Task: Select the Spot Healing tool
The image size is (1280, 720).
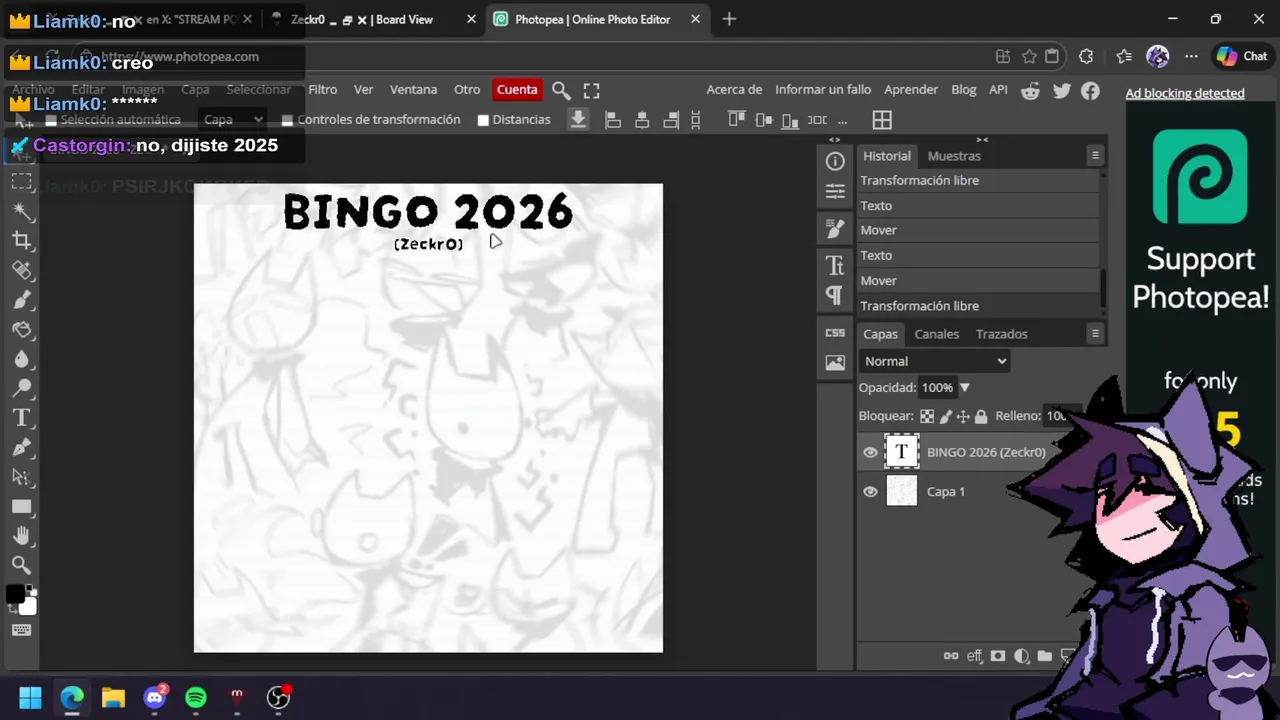Action: [x=21, y=270]
